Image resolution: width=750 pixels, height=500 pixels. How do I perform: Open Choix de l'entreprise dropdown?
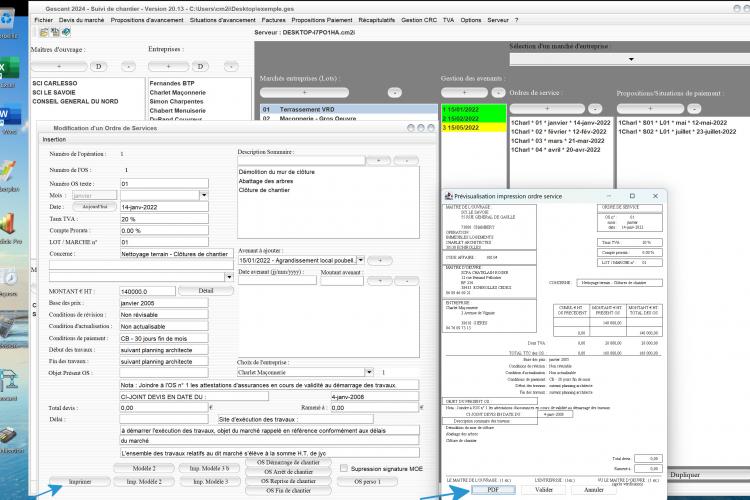click(369, 372)
